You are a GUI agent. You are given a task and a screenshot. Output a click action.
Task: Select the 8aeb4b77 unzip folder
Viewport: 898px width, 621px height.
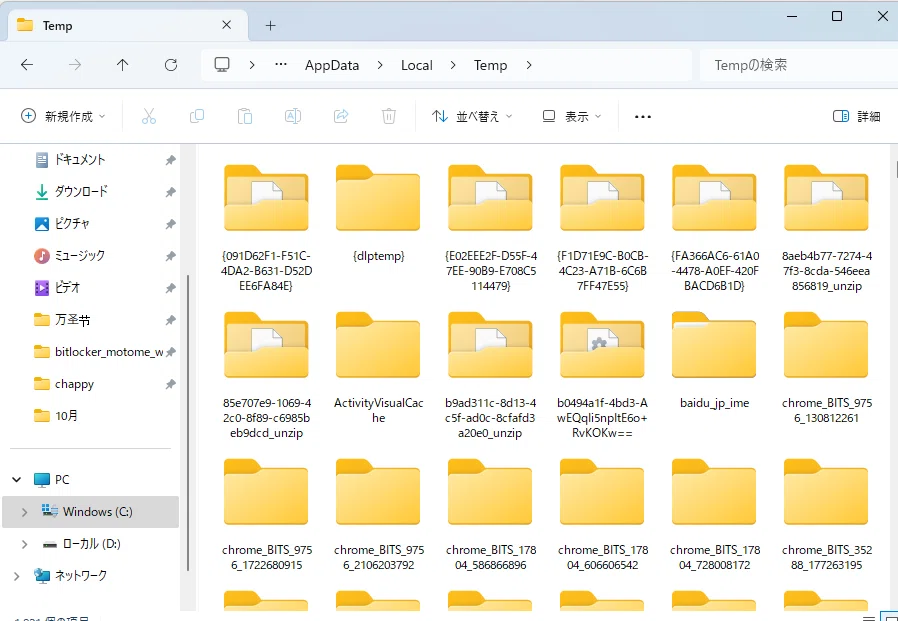(x=827, y=228)
